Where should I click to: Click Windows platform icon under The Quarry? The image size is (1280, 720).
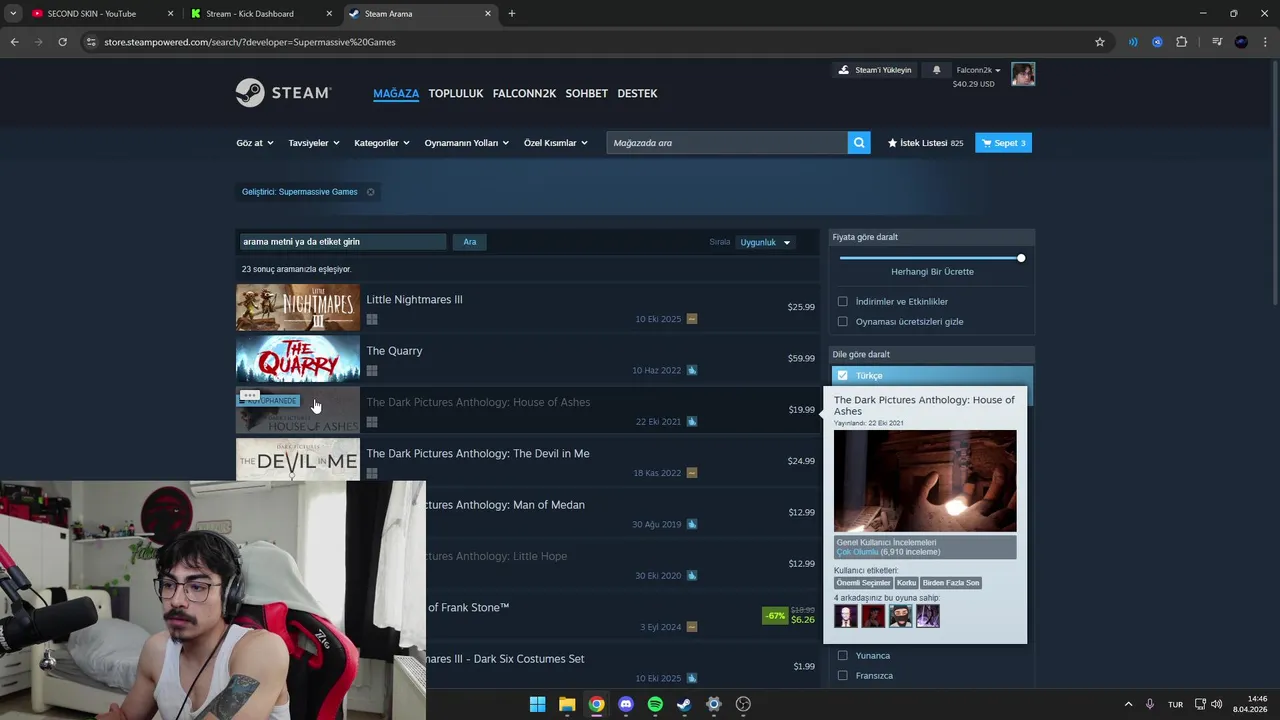pyautogui.click(x=372, y=371)
